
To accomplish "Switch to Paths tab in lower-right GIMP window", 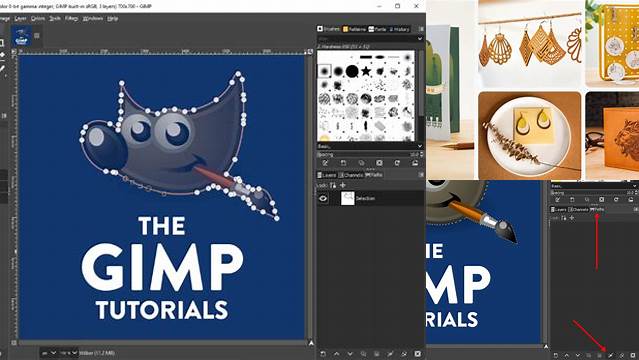I will (x=597, y=210).
